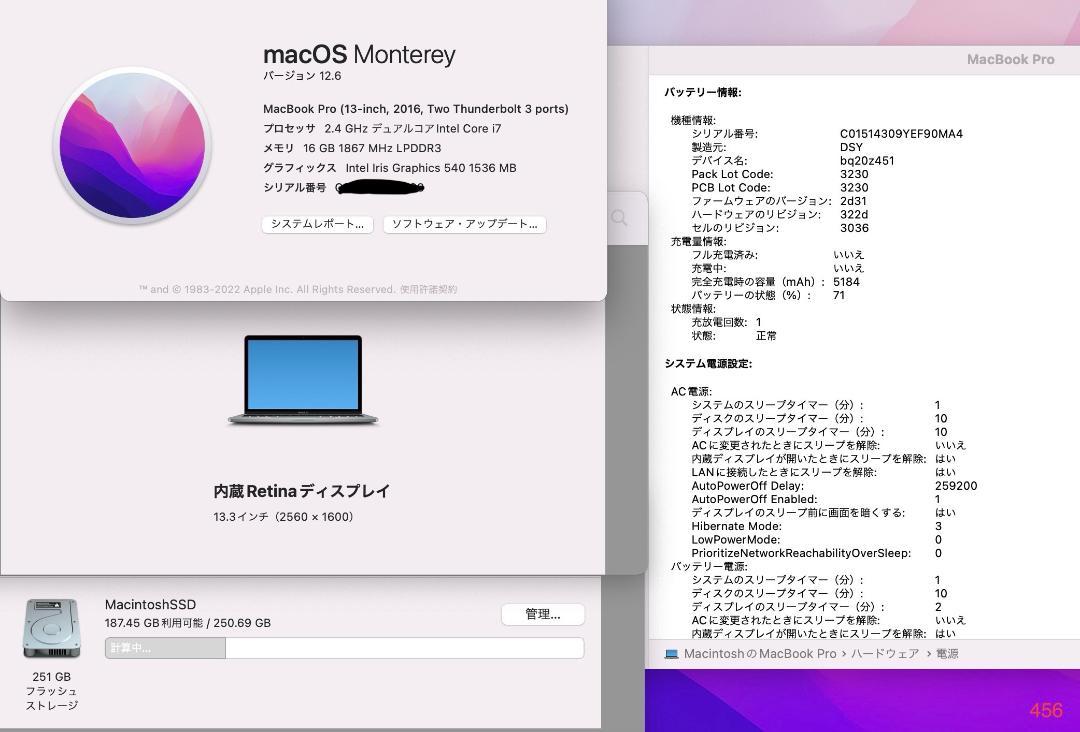Click the MacBook laptop display image
The height and width of the screenshot is (732, 1080).
(x=303, y=380)
